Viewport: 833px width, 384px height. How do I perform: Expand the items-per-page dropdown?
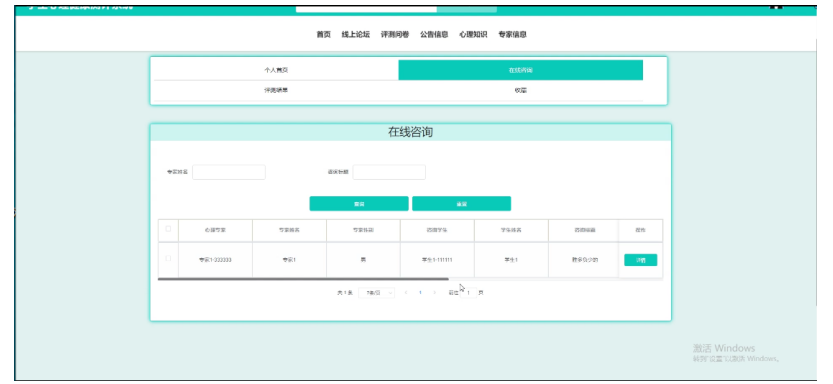pyautogui.click(x=377, y=293)
